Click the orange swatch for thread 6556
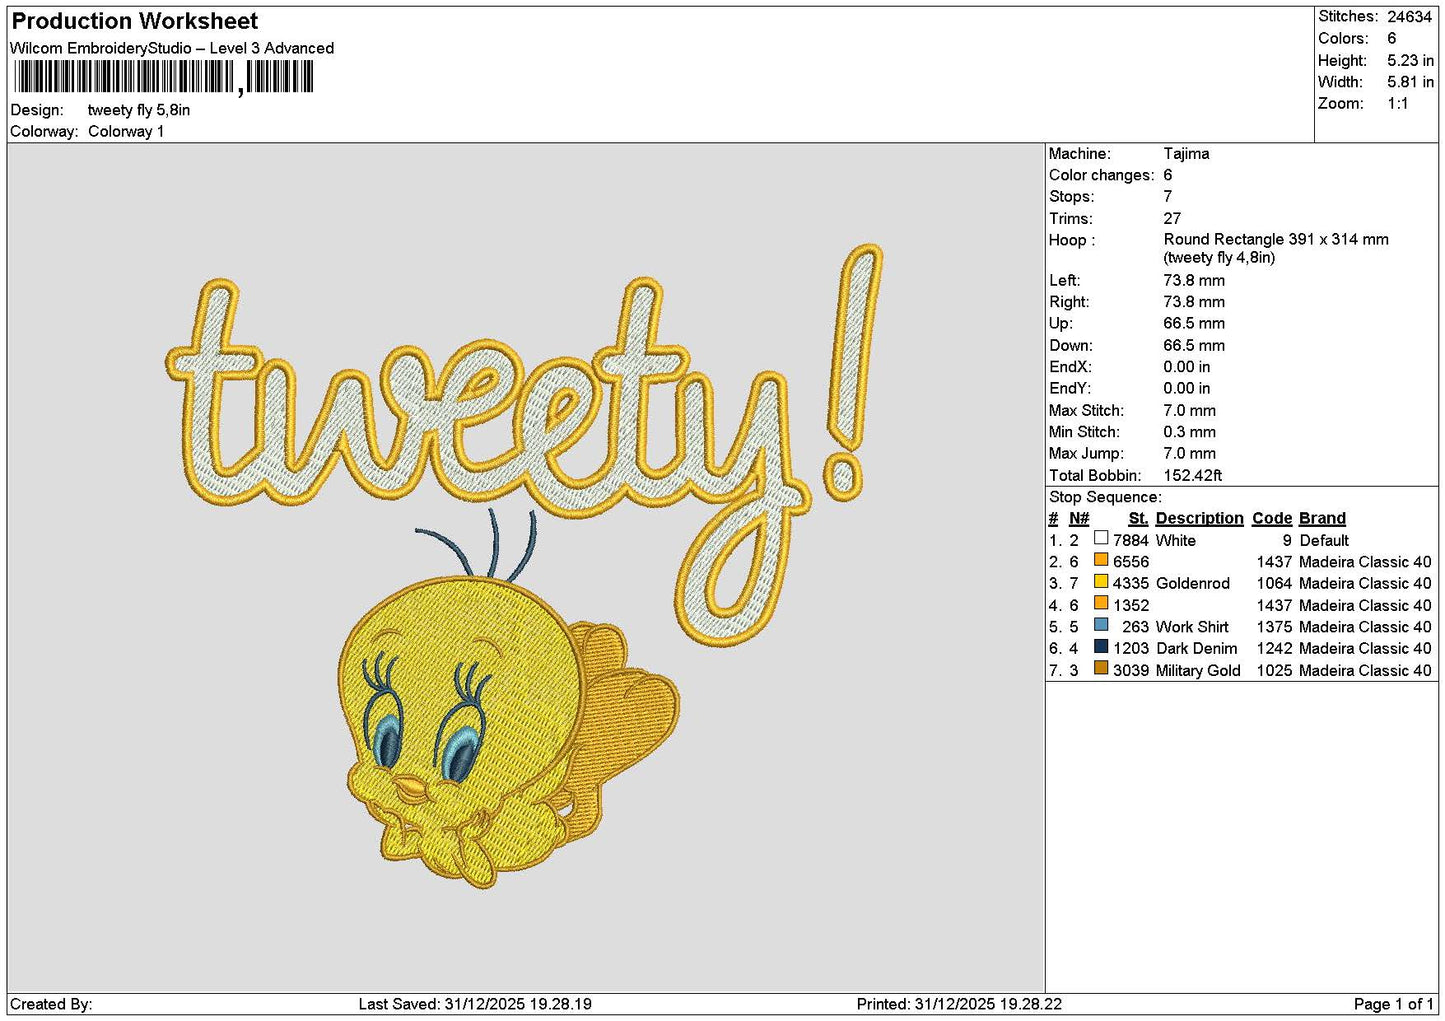The image size is (1445, 1021). point(1101,561)
